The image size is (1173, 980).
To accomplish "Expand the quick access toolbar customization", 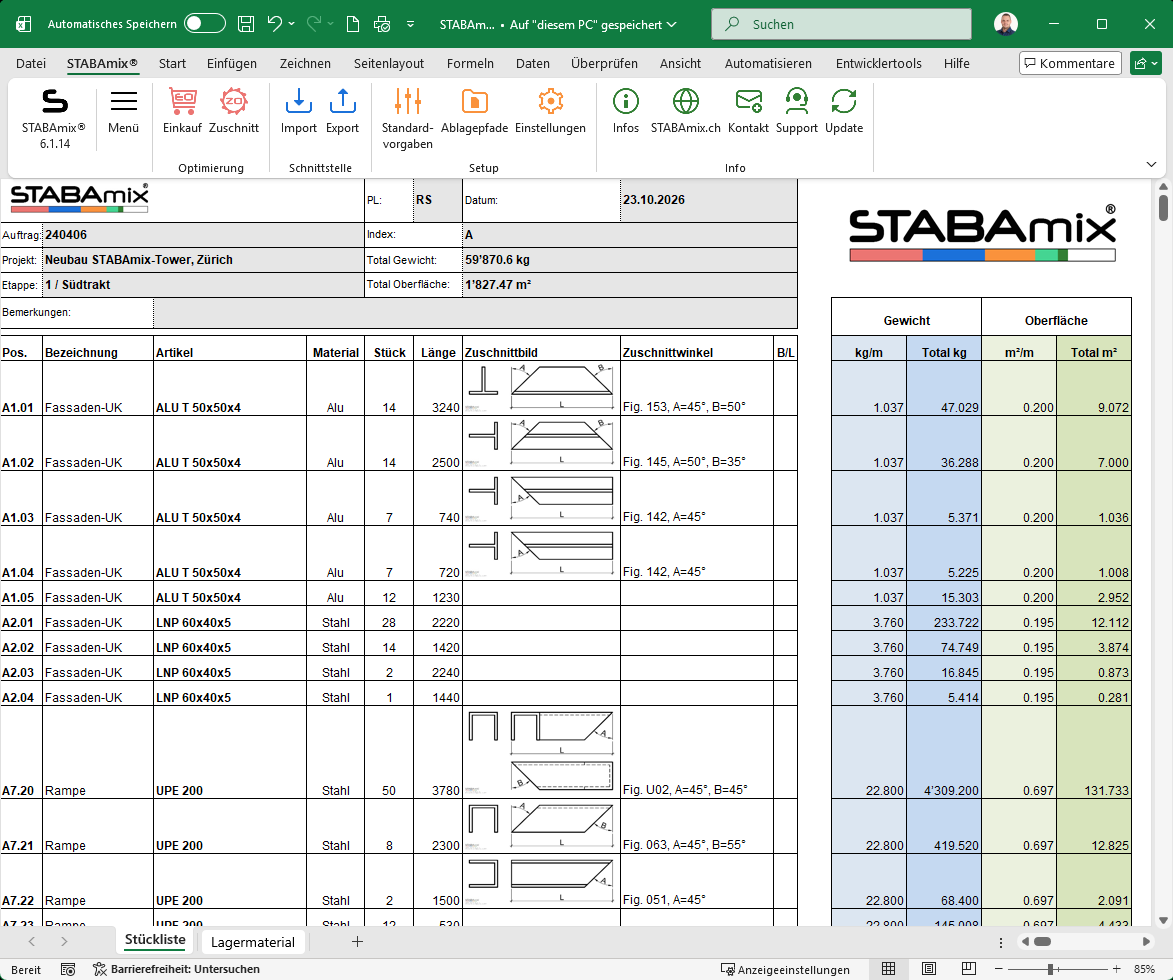I will (x=411, y=24).
